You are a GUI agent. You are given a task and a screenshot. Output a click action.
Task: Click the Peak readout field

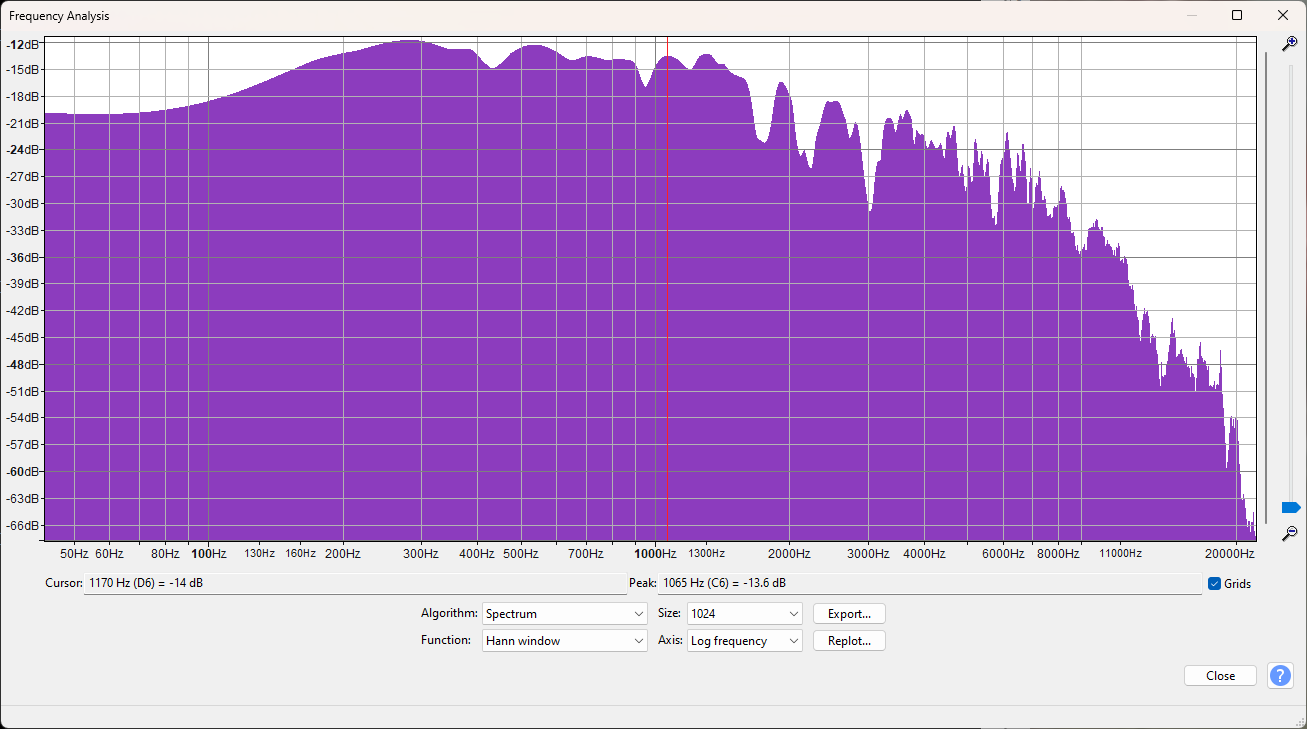(x=930, y=583)
